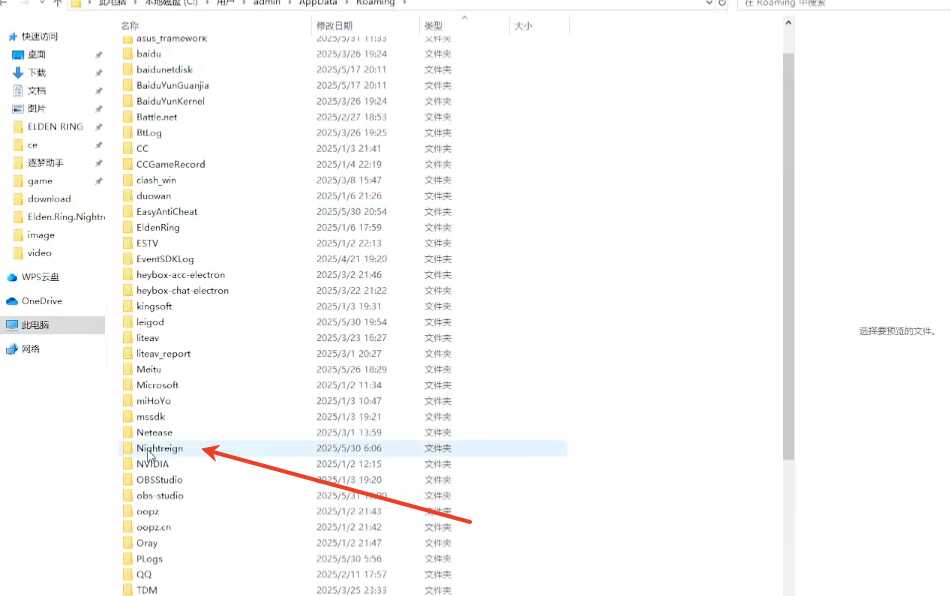Select the EasyAntiCheat folder
The width and height of the screenshot is (951, 596).
(x=166, y=211)
